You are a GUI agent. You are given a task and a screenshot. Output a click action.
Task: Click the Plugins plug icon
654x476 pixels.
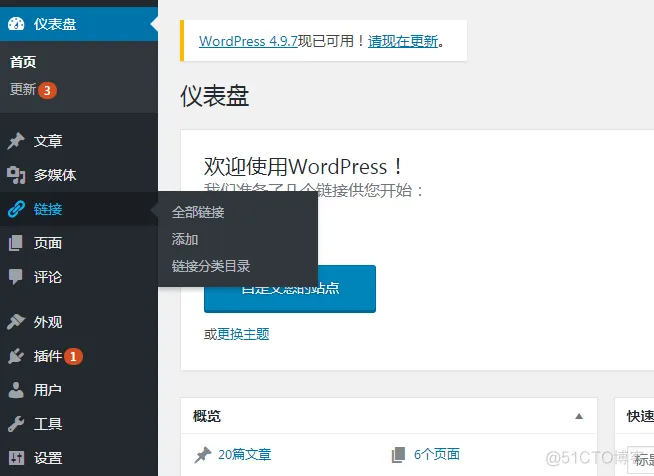click(x=16, y=356)
